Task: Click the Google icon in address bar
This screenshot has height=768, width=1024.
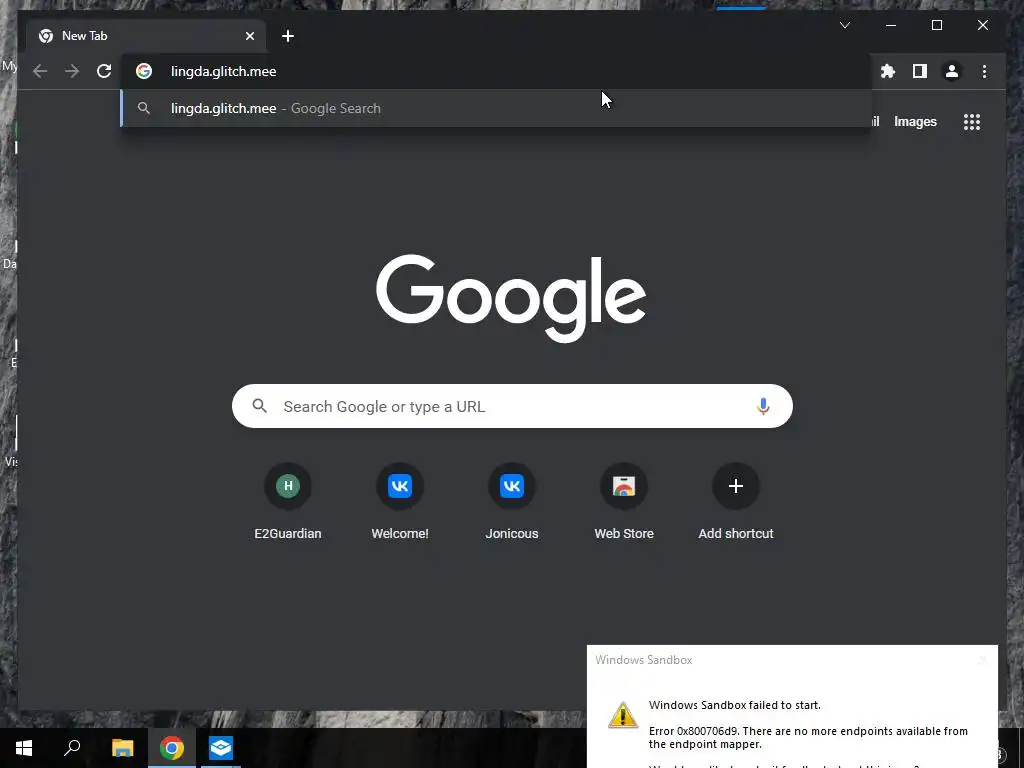Action: 144,71
